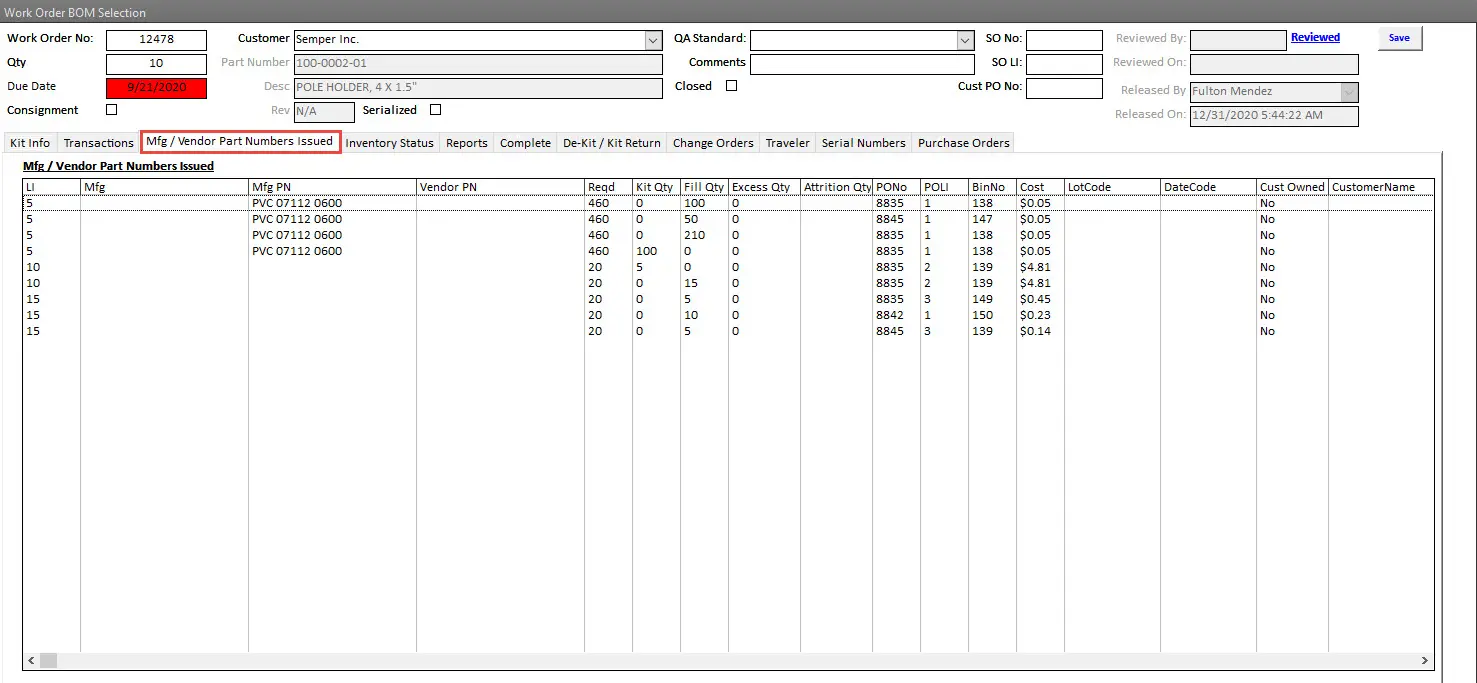This screenshot has height=683, width=1477.
Task: Switch to the Kit Info tab
Action: (x=30, y=143)
